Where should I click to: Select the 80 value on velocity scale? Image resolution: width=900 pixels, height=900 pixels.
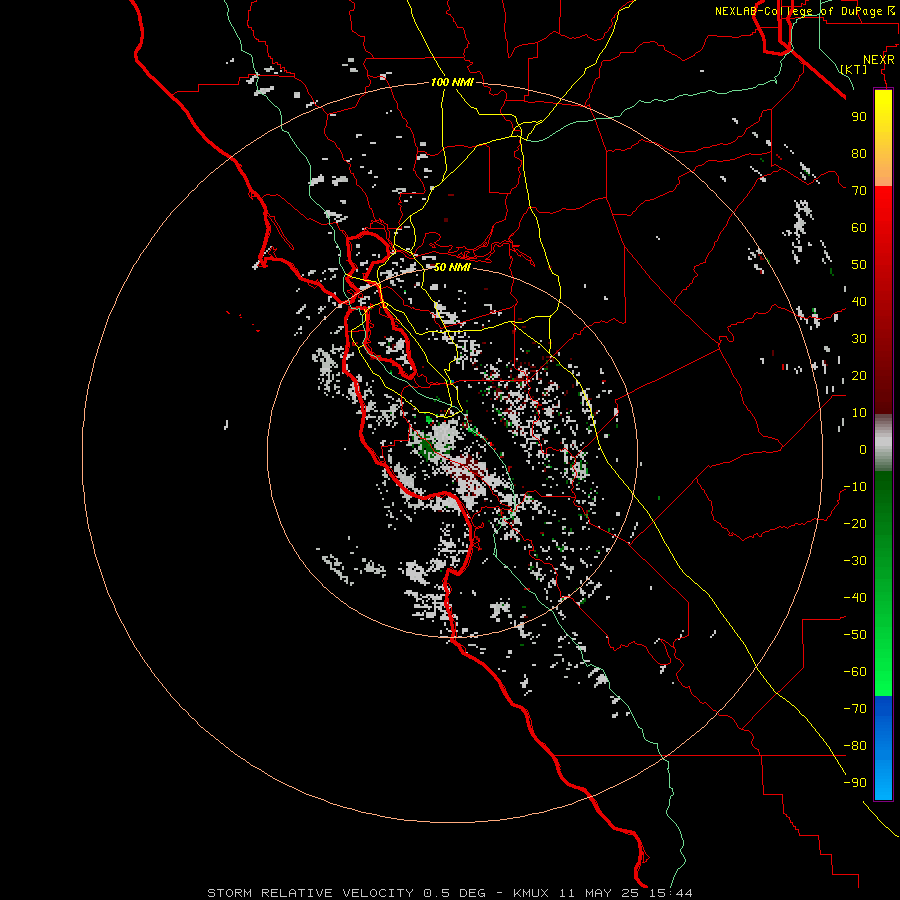tap(859, 153)
